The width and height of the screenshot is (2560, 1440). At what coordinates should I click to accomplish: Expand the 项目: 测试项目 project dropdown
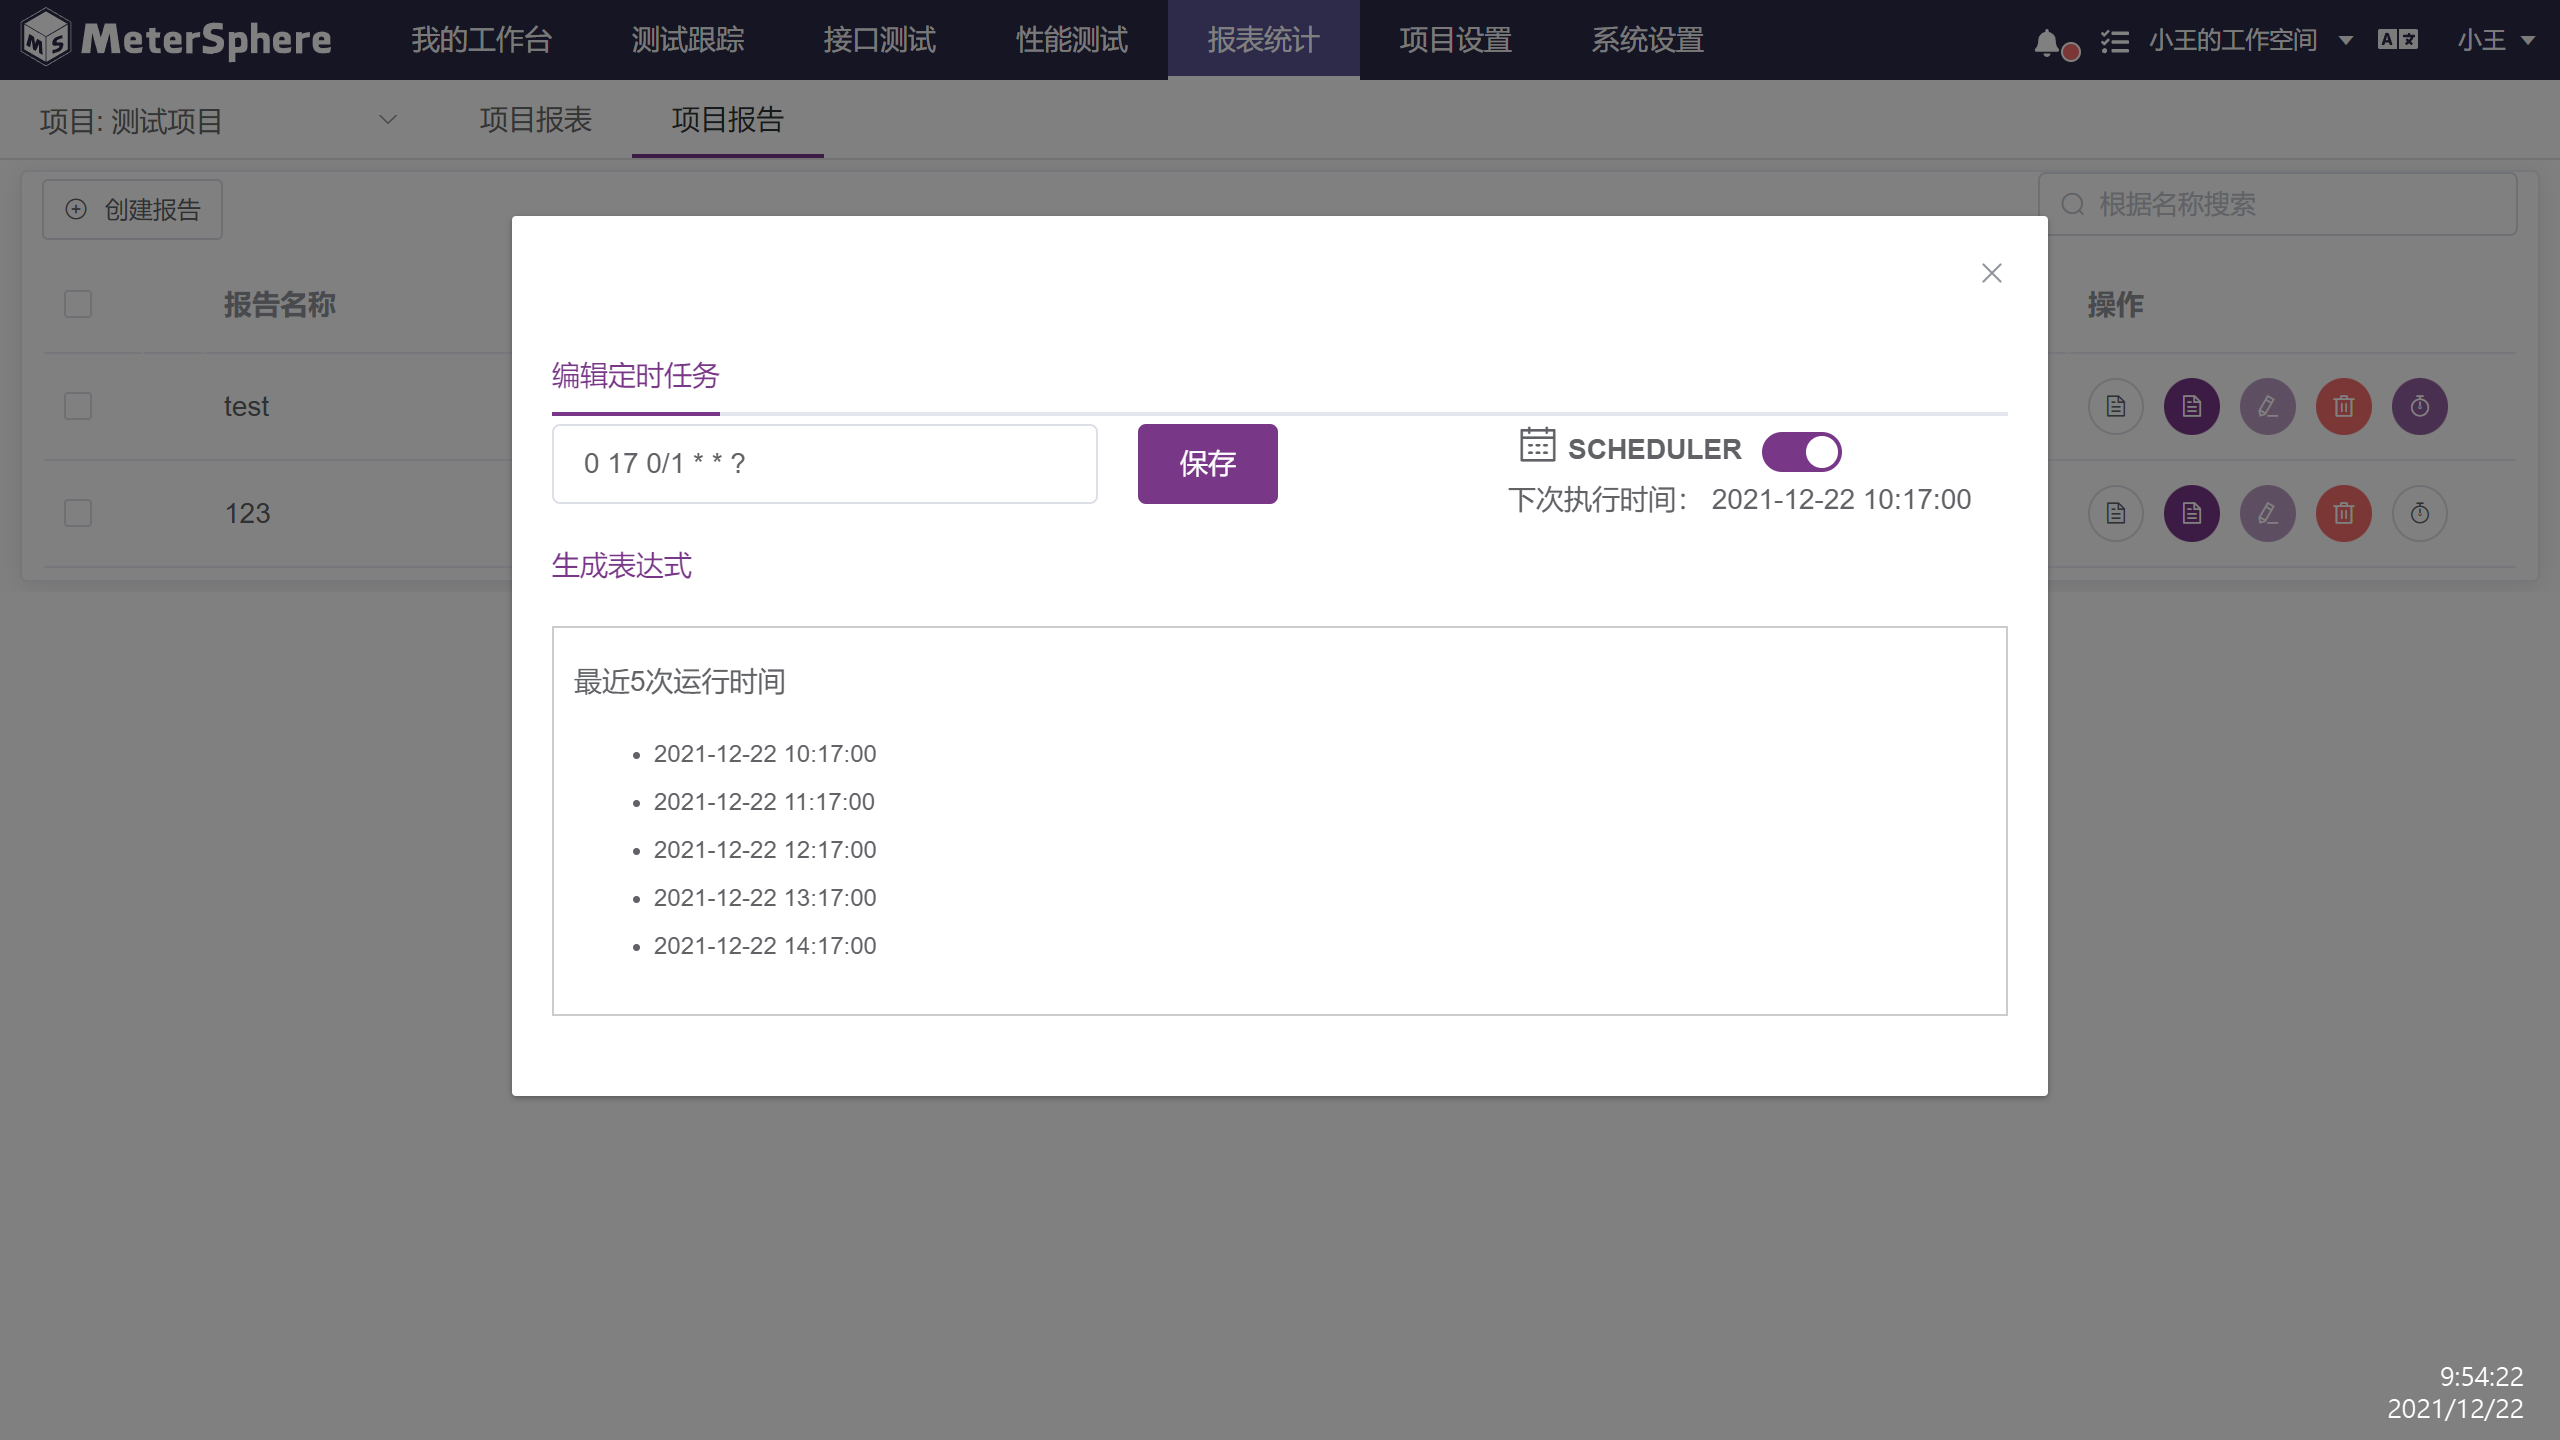tap(218, 121)
